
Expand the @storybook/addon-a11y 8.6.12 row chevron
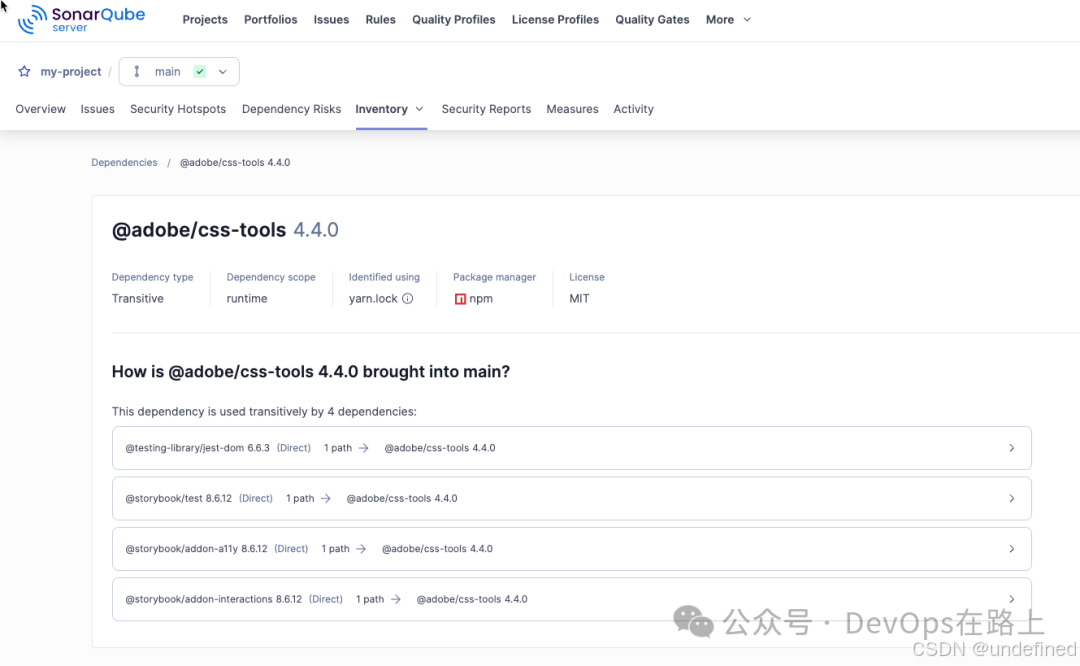[1011, 549]
